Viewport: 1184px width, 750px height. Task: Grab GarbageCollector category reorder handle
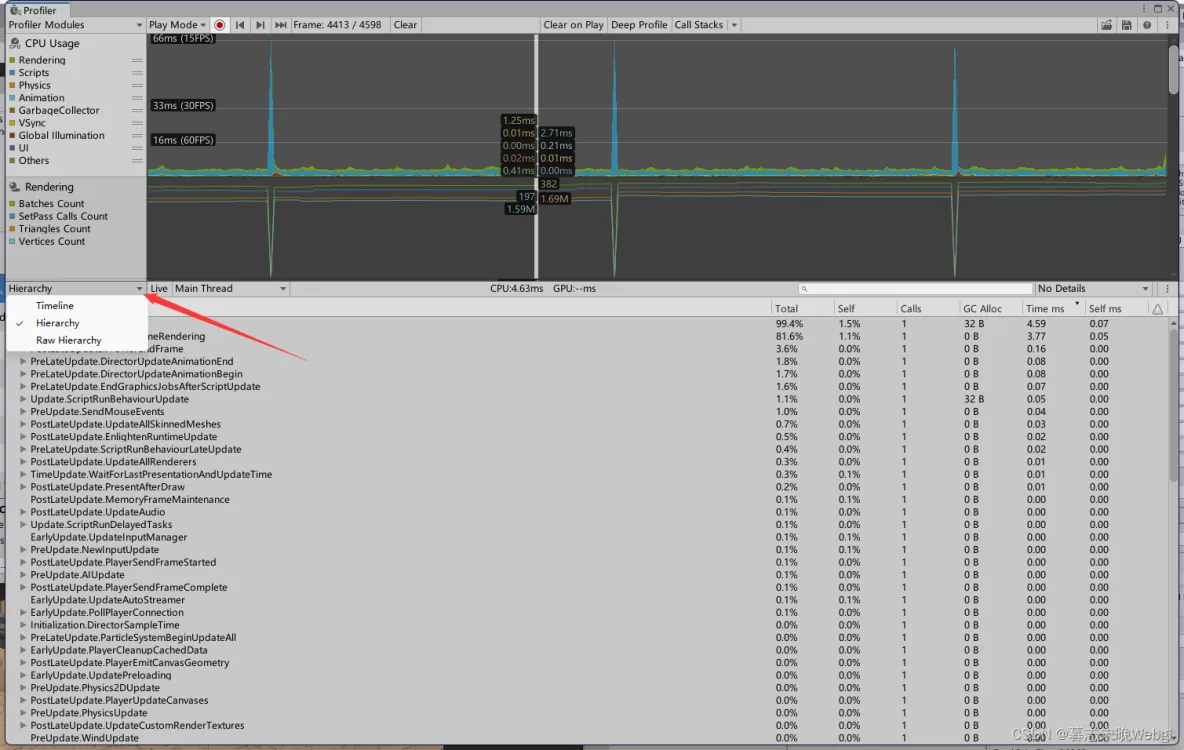click(137, 110)
